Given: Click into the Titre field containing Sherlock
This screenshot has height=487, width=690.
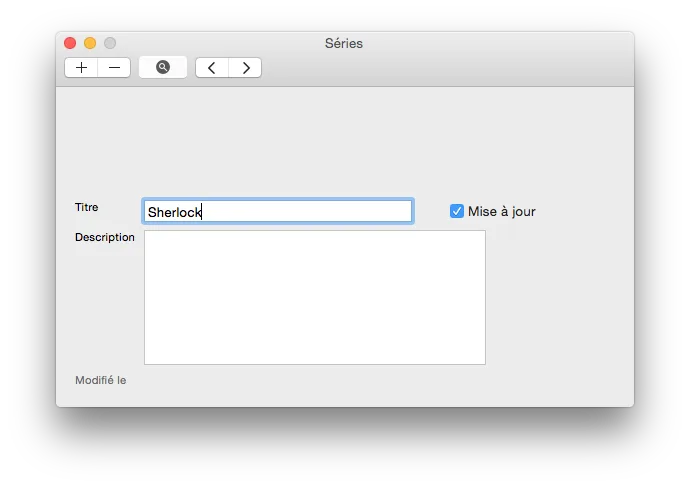Looking at the screenshot, I should click(x=278, y=212).
